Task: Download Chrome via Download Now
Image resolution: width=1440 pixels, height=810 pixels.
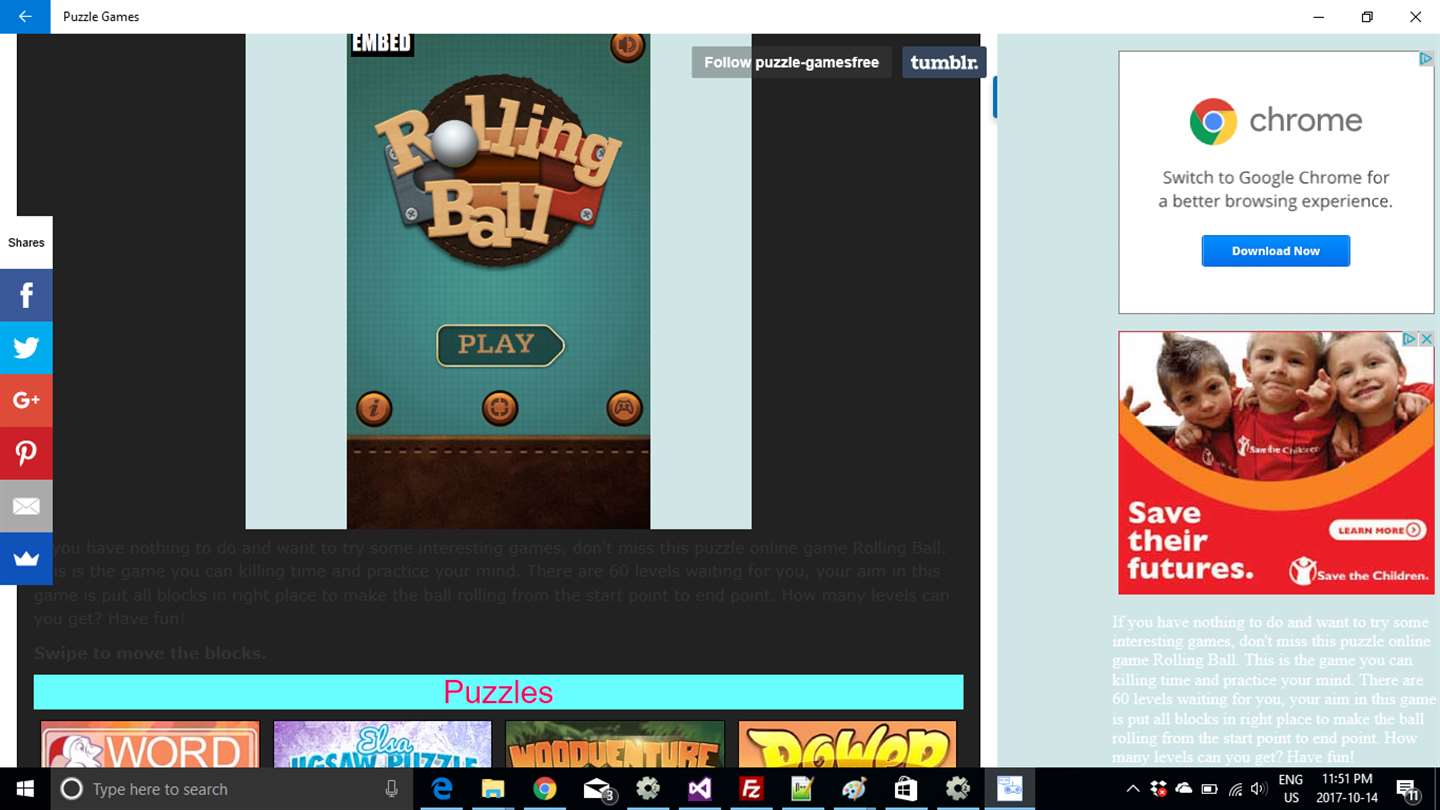Action: [x=1275, y=251]
